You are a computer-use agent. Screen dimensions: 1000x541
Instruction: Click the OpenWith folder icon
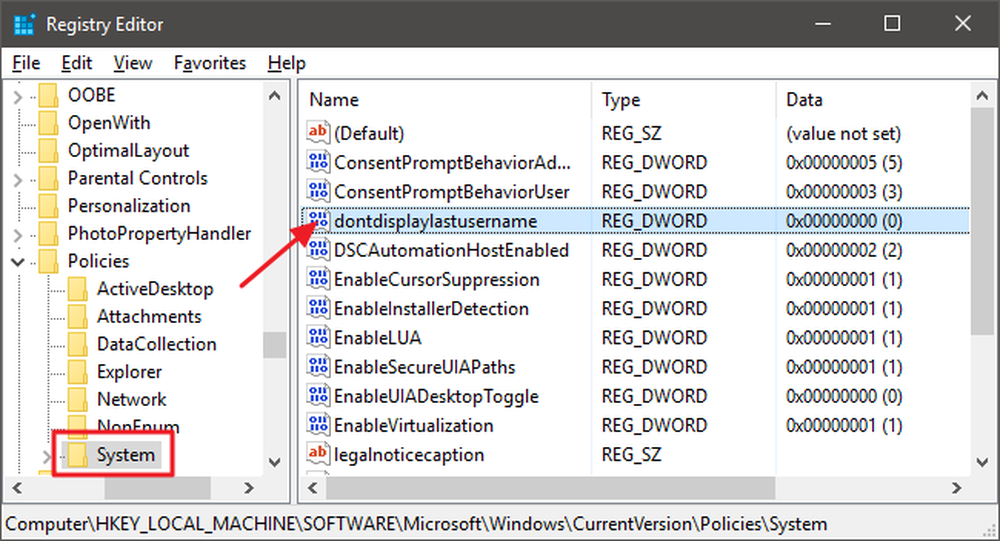tap(48, 122)
